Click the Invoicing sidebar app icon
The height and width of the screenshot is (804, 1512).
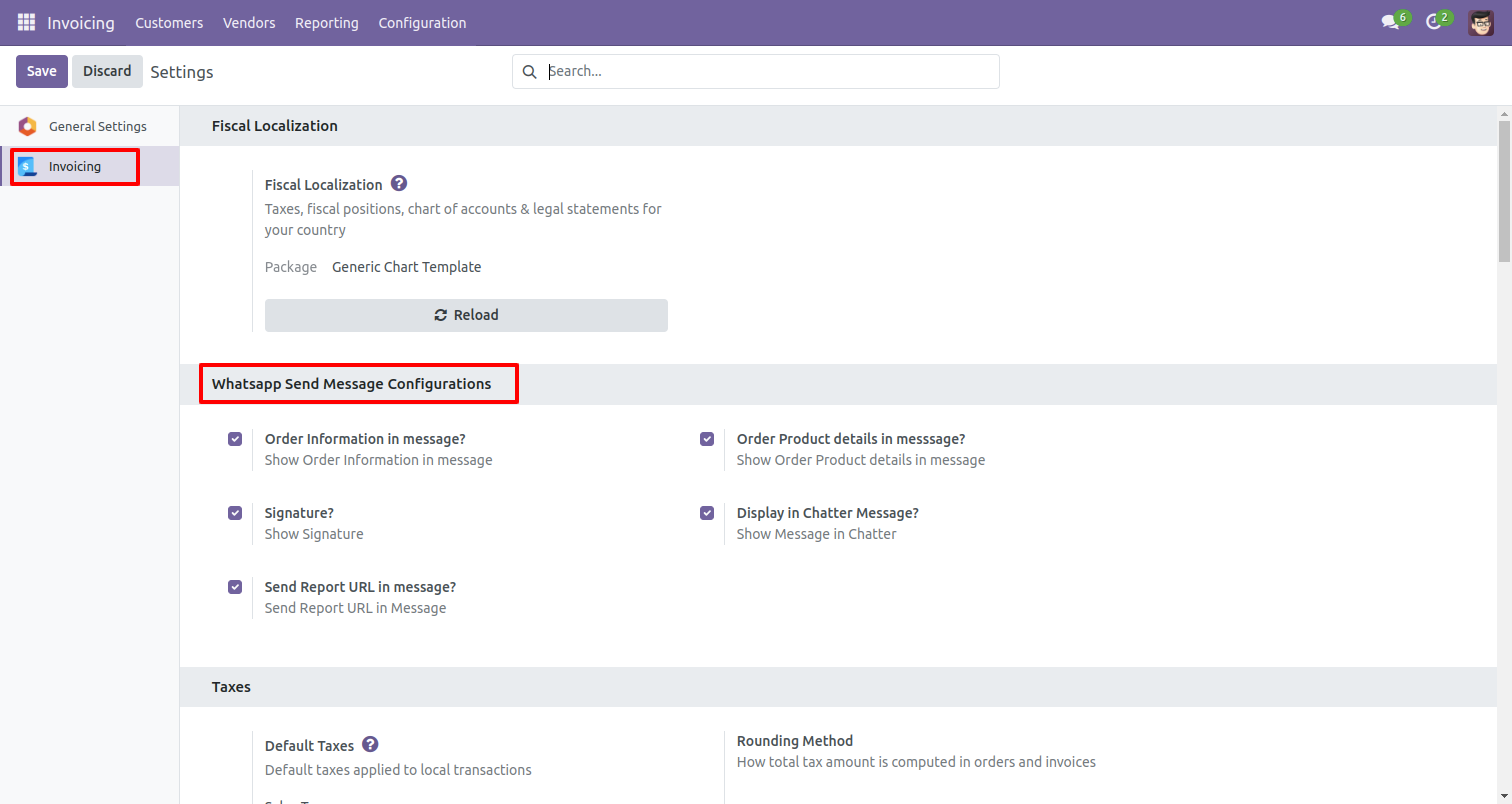point(27,166)
